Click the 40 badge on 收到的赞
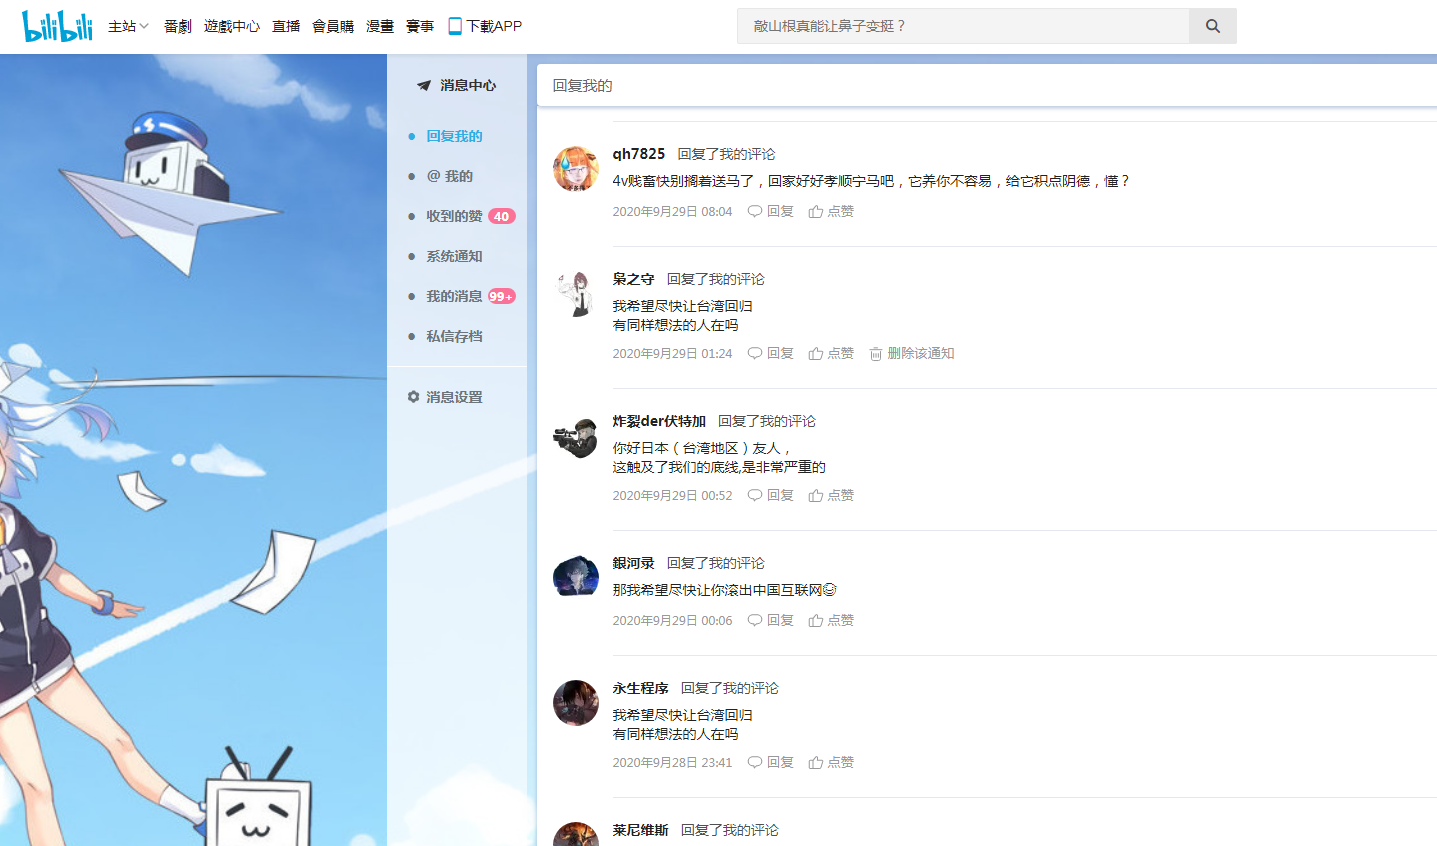 click(x=502, y=216)
